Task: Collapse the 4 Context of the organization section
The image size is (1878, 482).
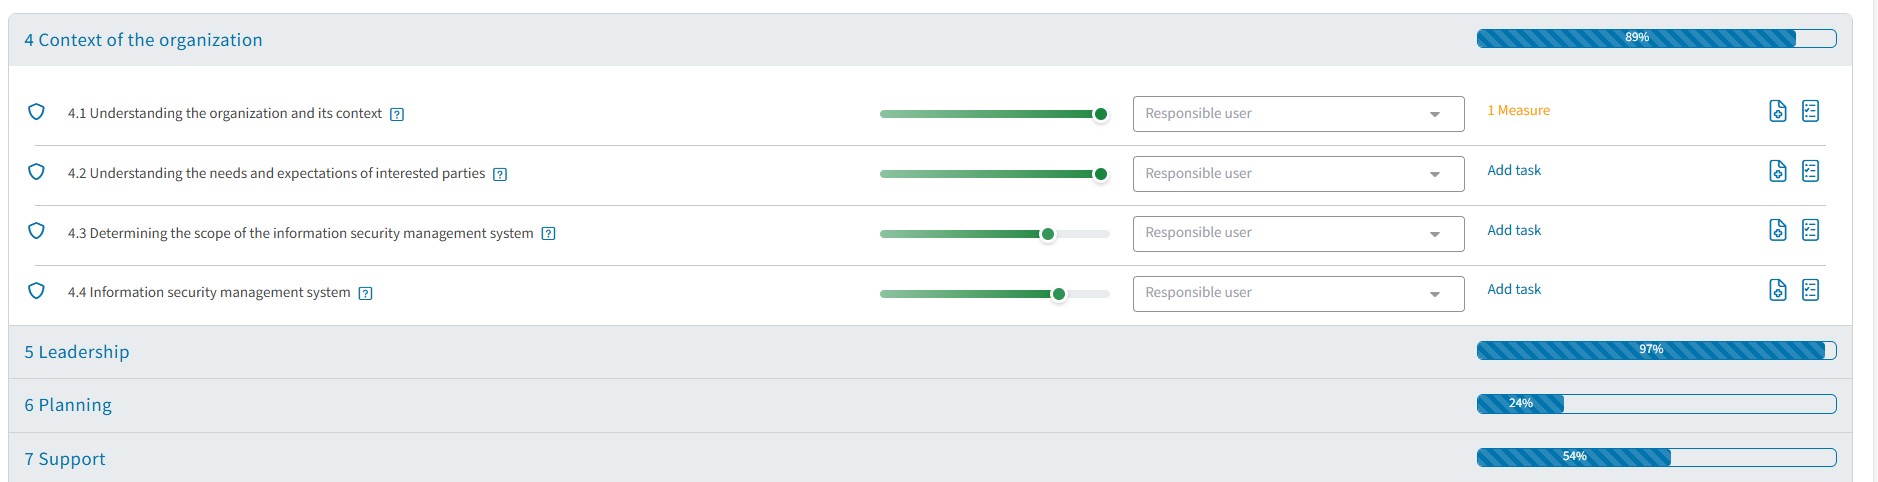Action: 143,40
